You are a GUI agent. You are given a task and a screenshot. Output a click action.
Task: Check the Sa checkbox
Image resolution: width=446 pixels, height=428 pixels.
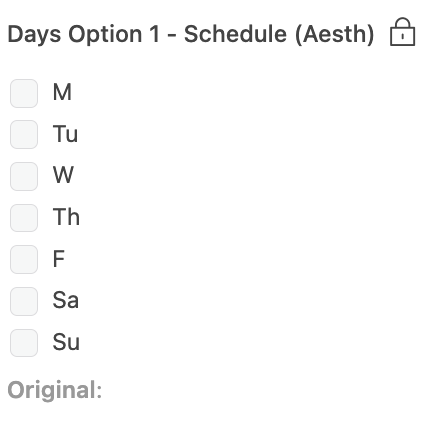pyautogui.click(x=24, y=301)
